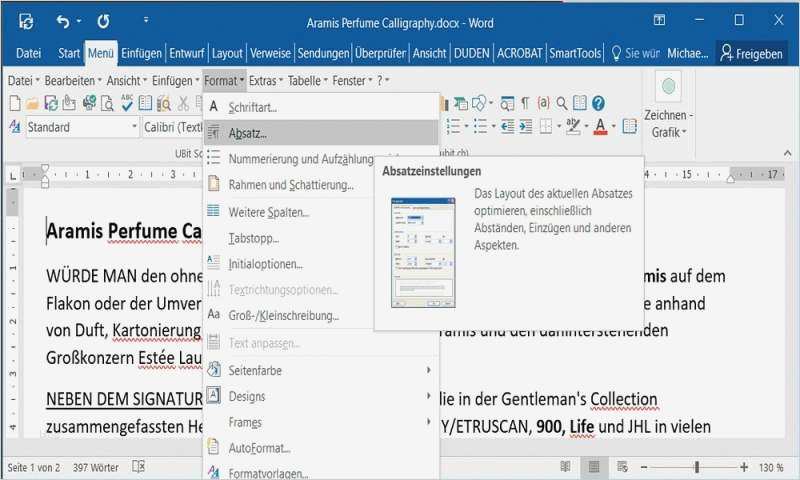800x480 pixels.
Task: Open the font color dropdown arrow
Action: pos(613,127)
